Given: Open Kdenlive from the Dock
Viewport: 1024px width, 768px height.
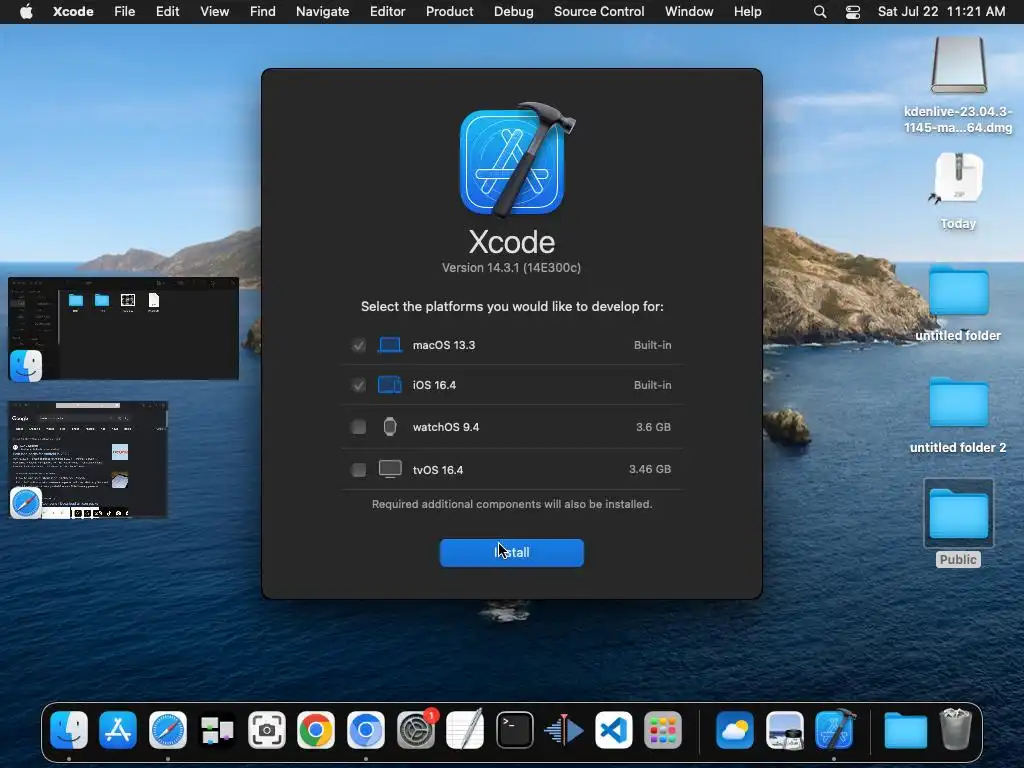Looking at the screenshot, I should click(x=564, y=729).
